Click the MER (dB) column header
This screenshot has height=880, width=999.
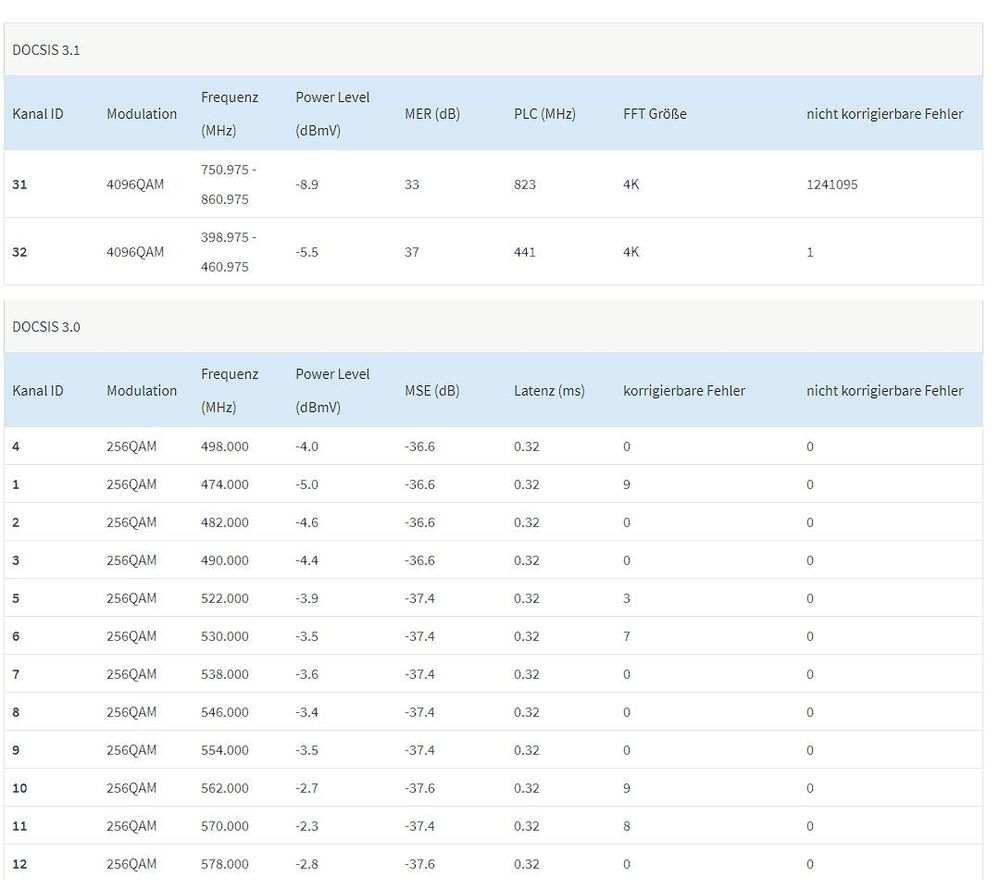pyautogui.click(x=432, y=114)
